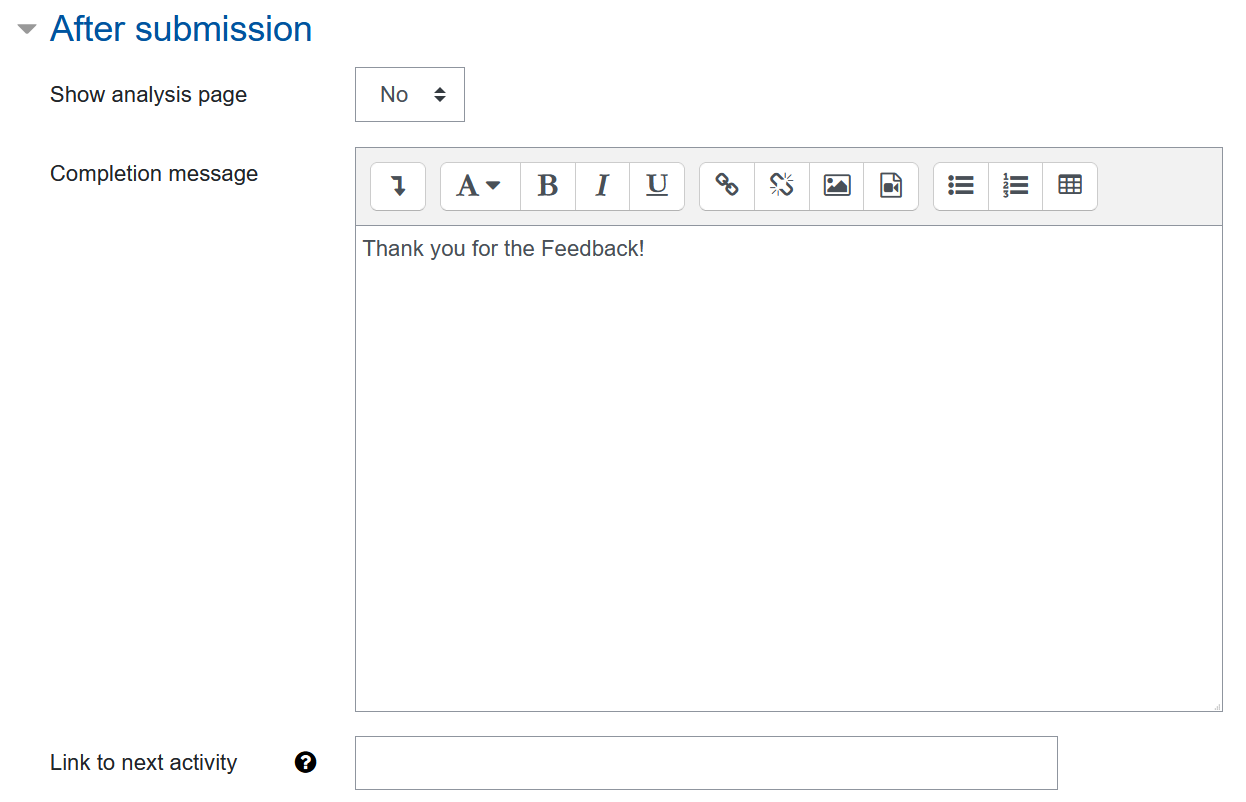Viewport: 1246px width, 802px height.
Task: Click the toolbar expand arrow icon
Action: [x=398, y=186]
